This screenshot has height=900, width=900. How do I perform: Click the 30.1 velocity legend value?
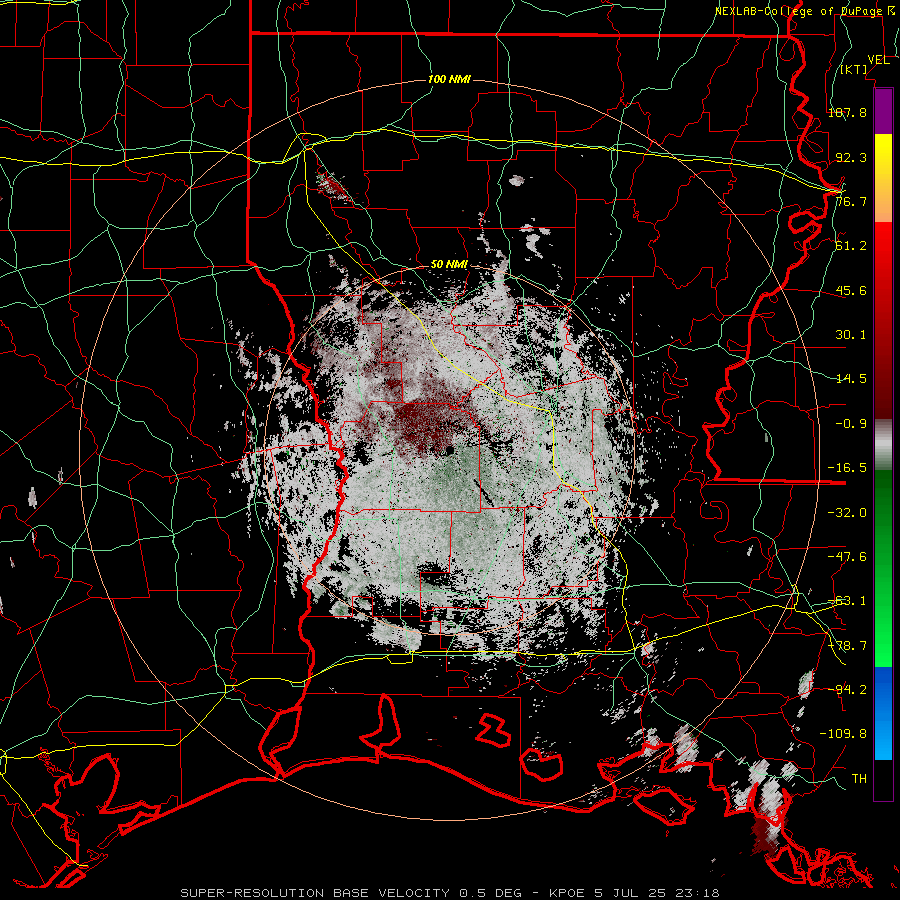(851, 335)
